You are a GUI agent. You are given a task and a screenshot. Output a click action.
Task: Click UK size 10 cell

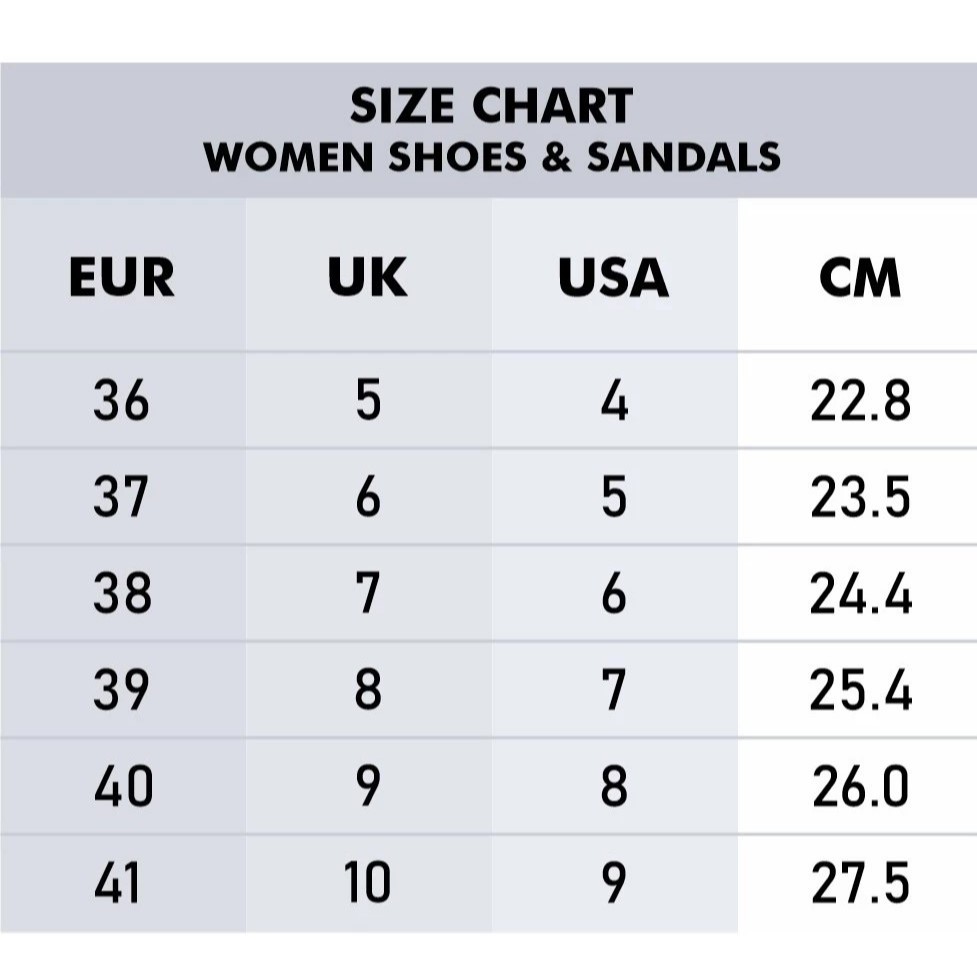pyautogui.click(x=368, y=884)
